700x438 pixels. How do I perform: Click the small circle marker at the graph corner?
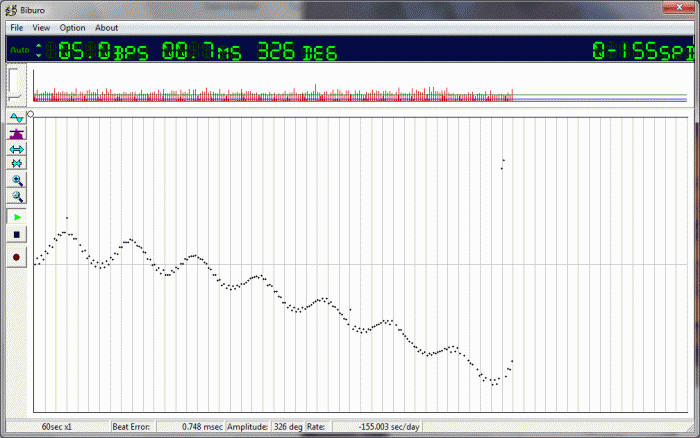click(x=31, y=114)
